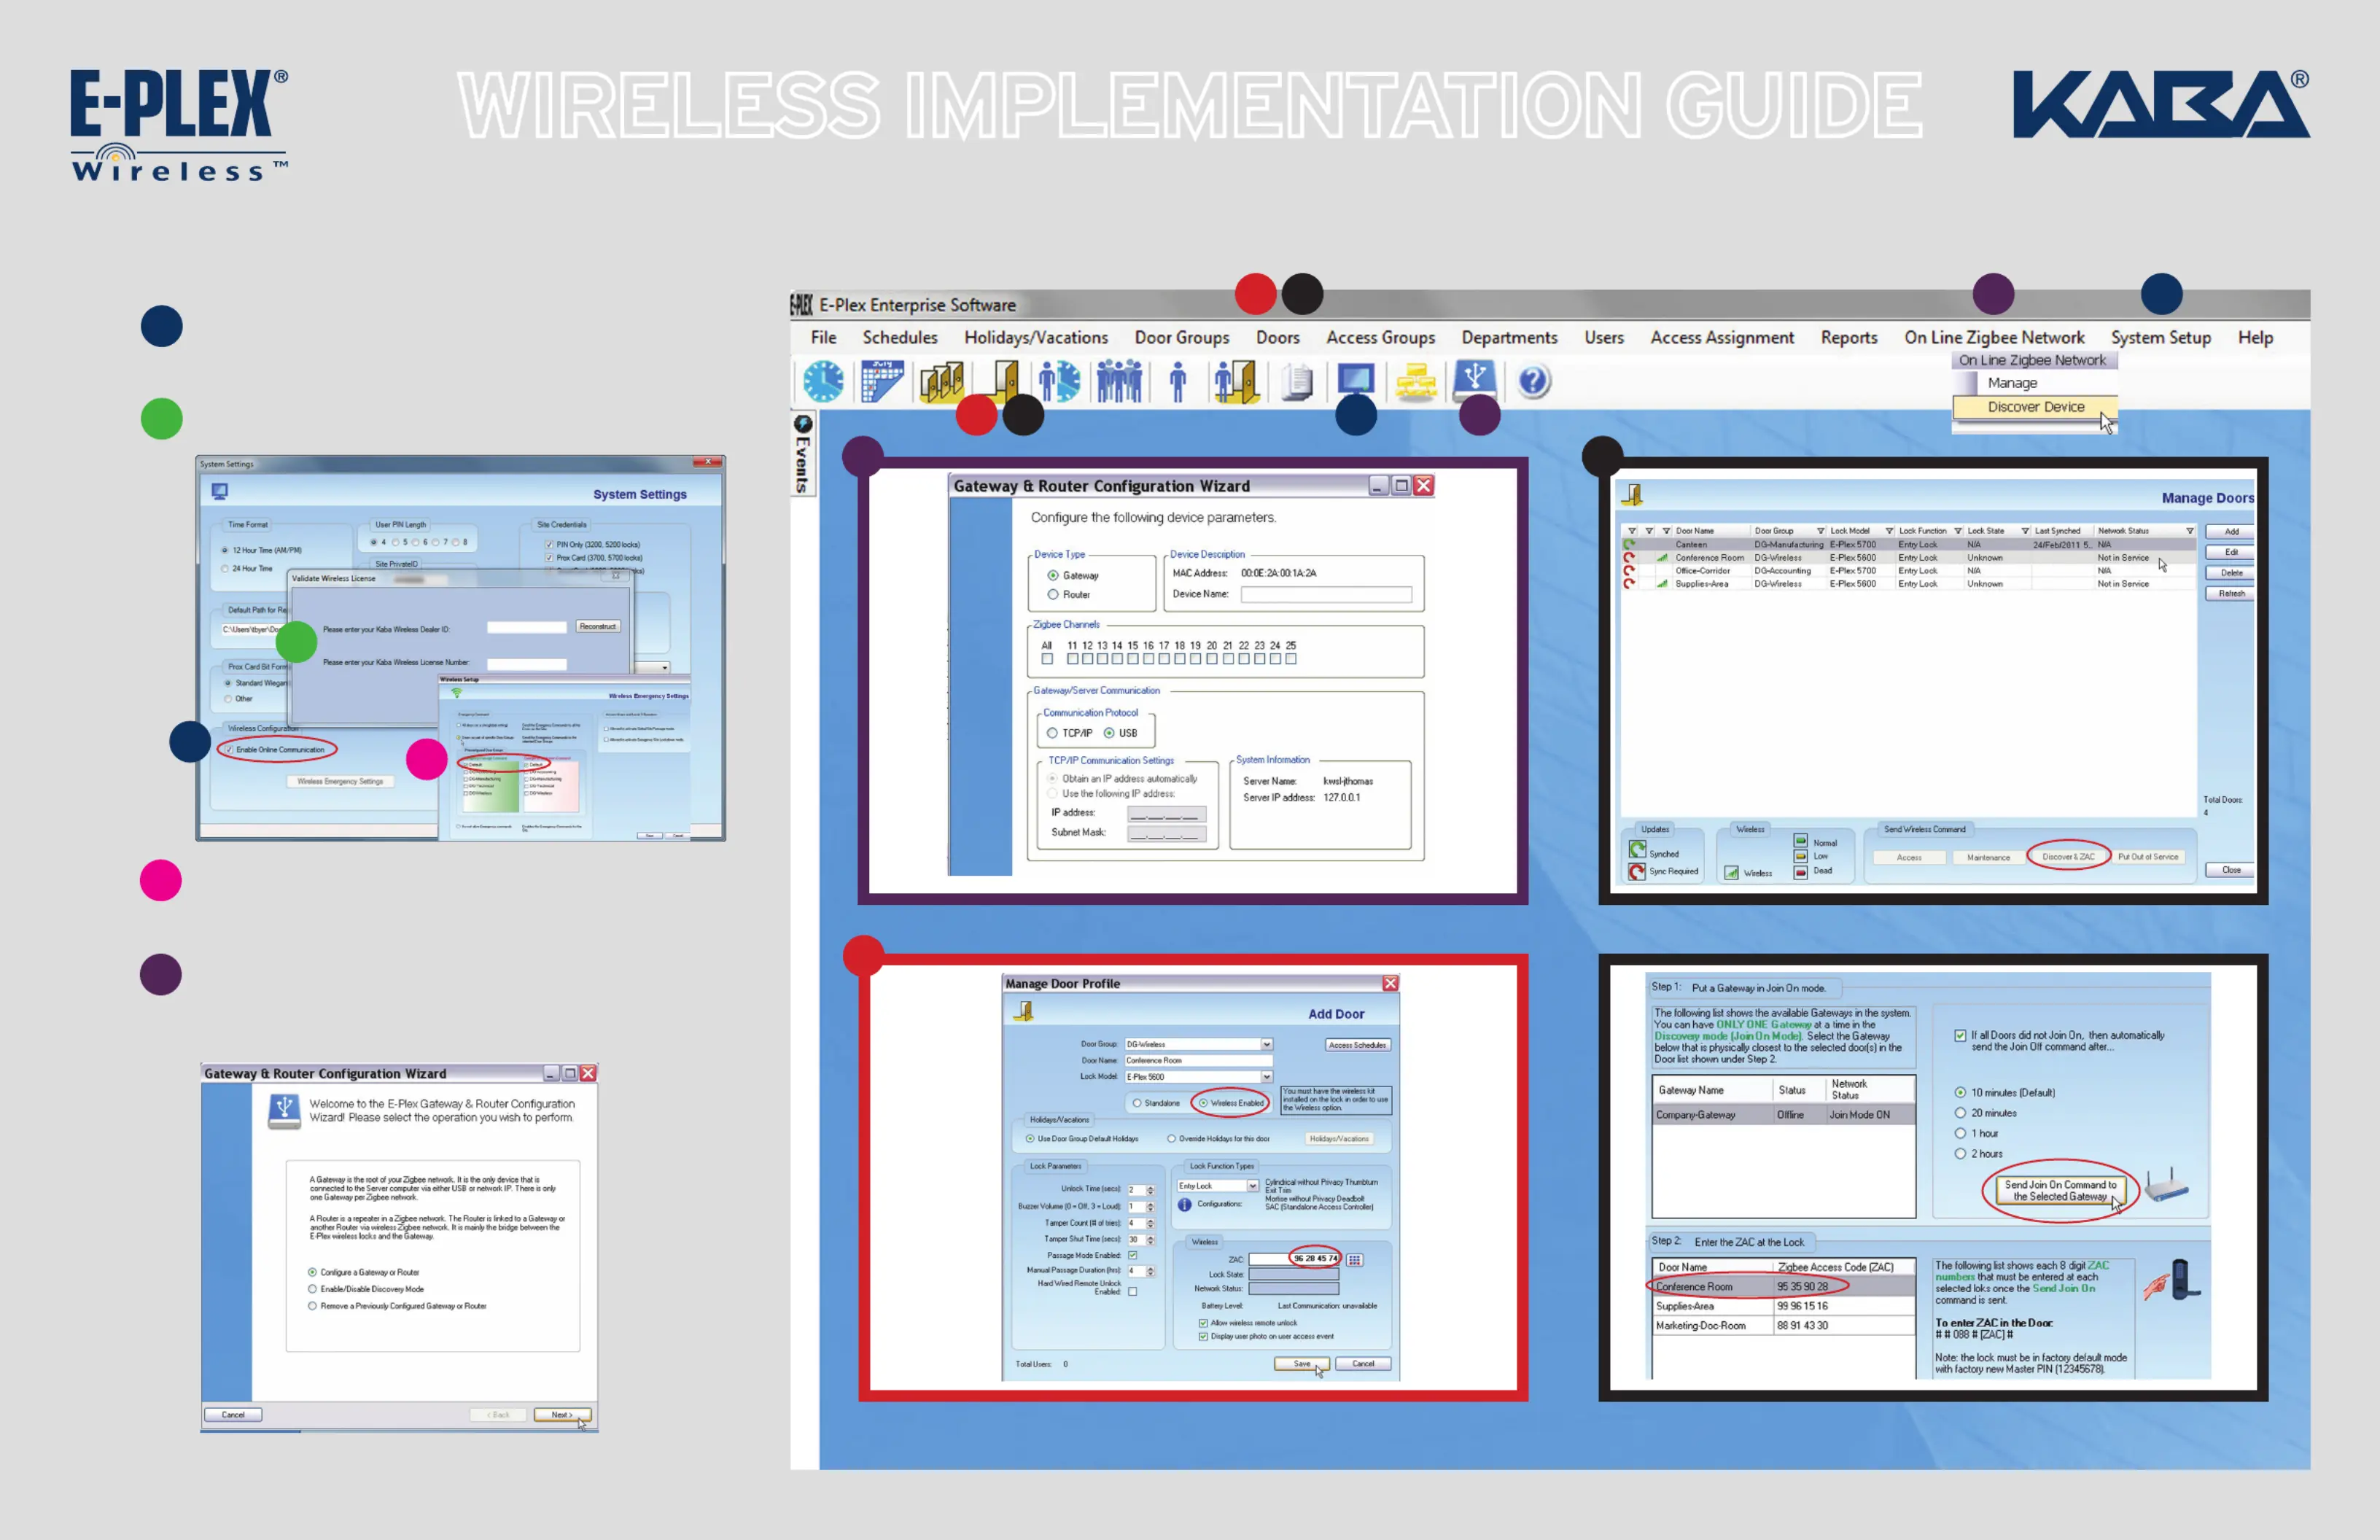Click the Holidays calendar toolbar icon
Viewport: 2380px width, 1540px height.
click(881, 382)
